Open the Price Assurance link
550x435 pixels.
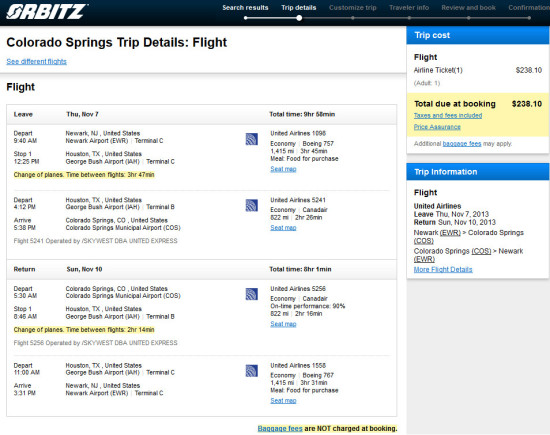pyautogui.click(x=437, y=127)
